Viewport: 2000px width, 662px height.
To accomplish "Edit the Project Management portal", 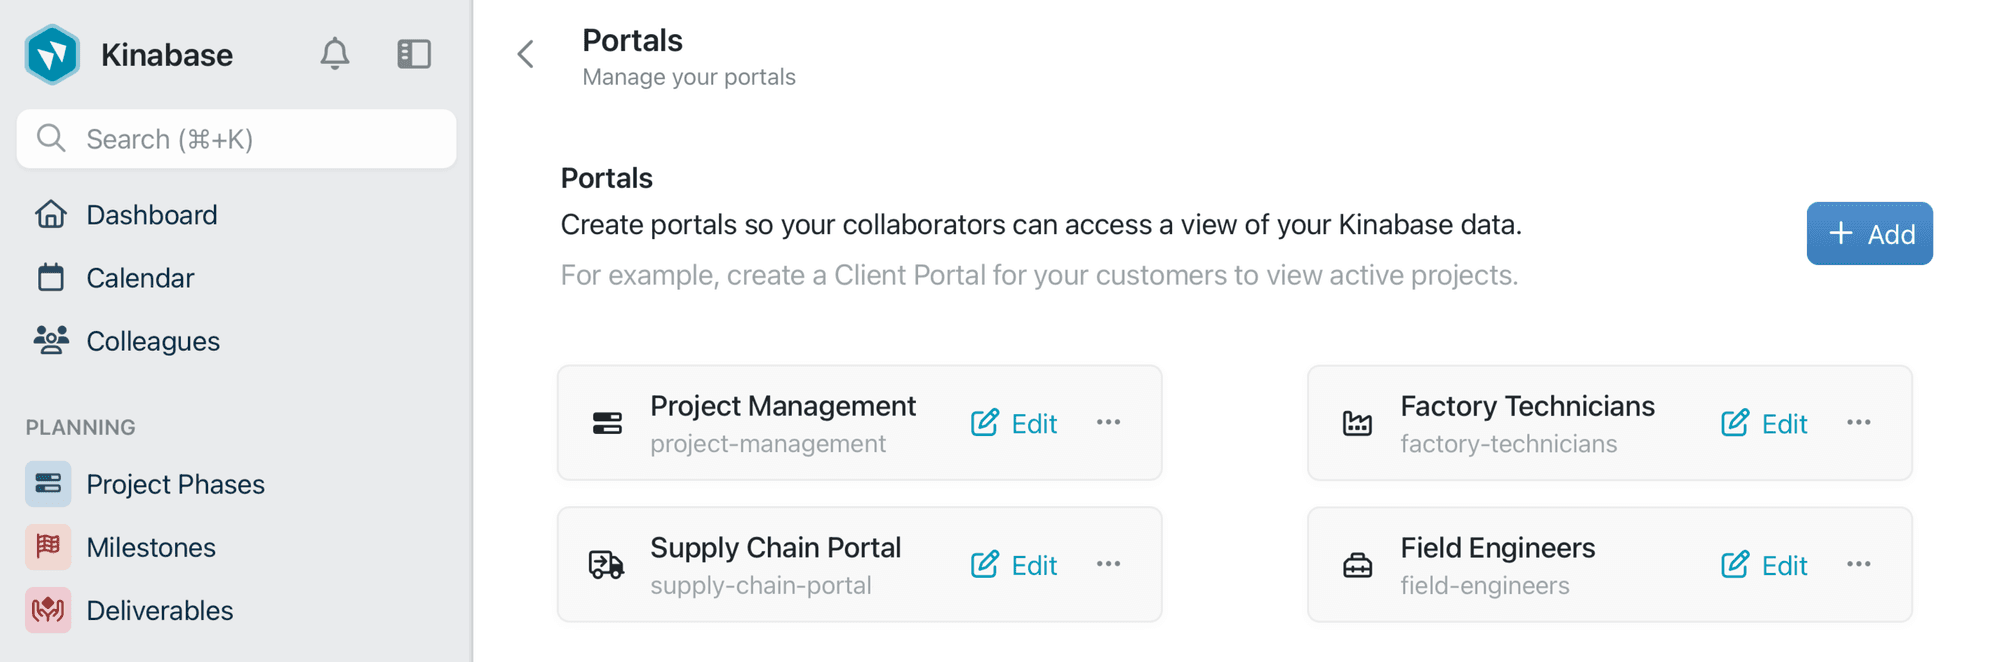I will tap(1013, 422).
